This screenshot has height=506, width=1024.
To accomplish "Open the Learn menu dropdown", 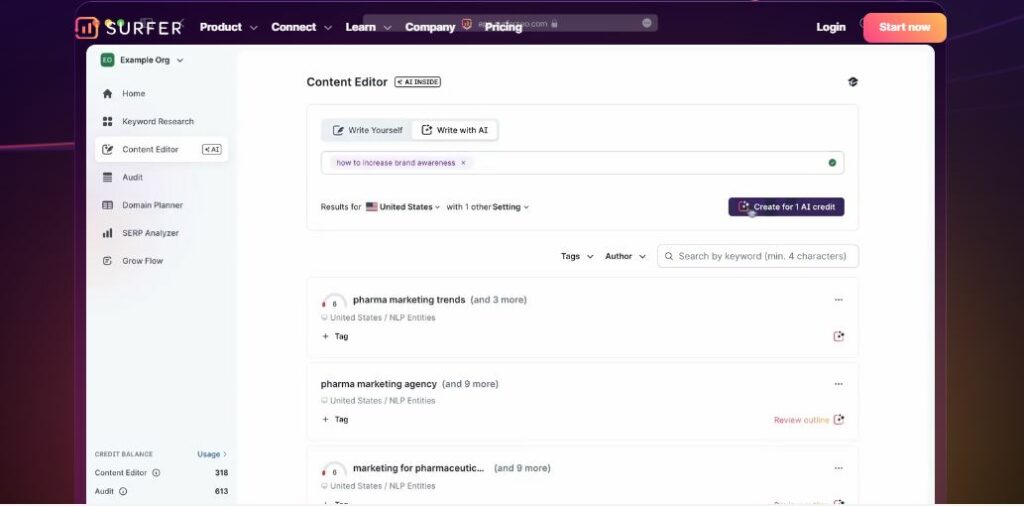I will (x=368, y=27).
